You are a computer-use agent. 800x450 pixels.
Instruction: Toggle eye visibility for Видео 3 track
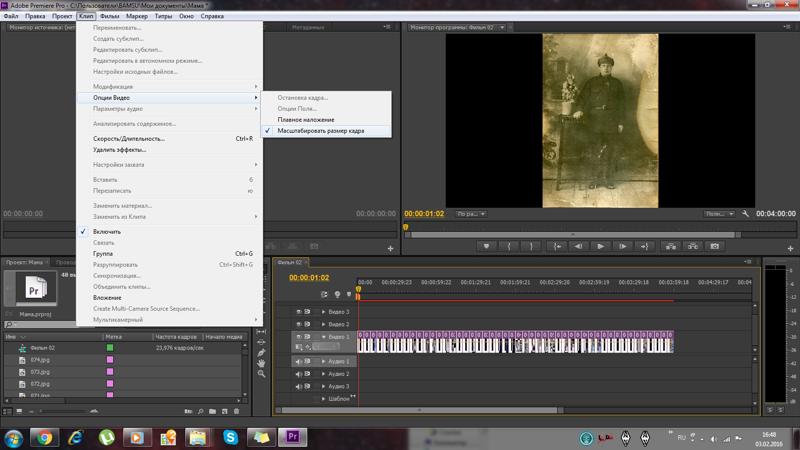click(x=298, y=312)
